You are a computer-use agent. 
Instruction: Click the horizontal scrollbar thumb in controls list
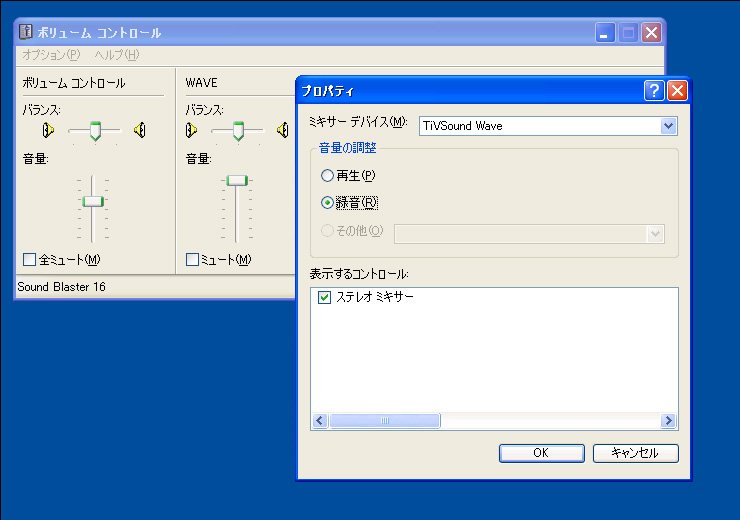(385, 420)
